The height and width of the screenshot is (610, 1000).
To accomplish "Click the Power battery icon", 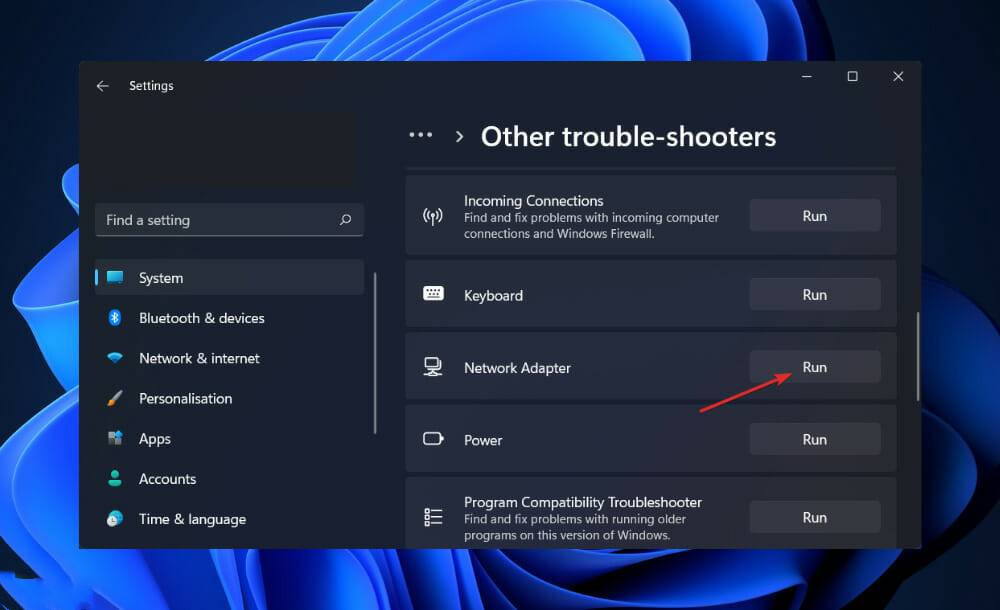I will pos(433,438).
